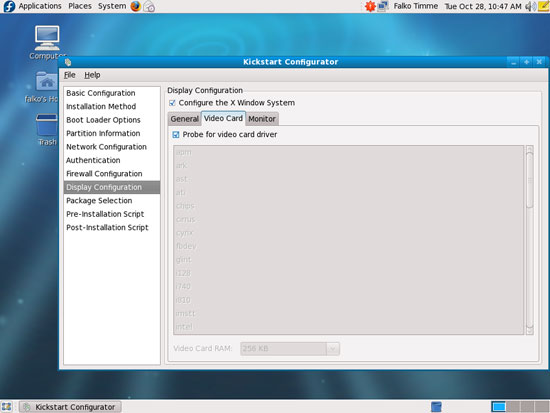The width and height of the screenshot is (550, 413).
Task: Open the Help menu
Action: tap(92, 75)
